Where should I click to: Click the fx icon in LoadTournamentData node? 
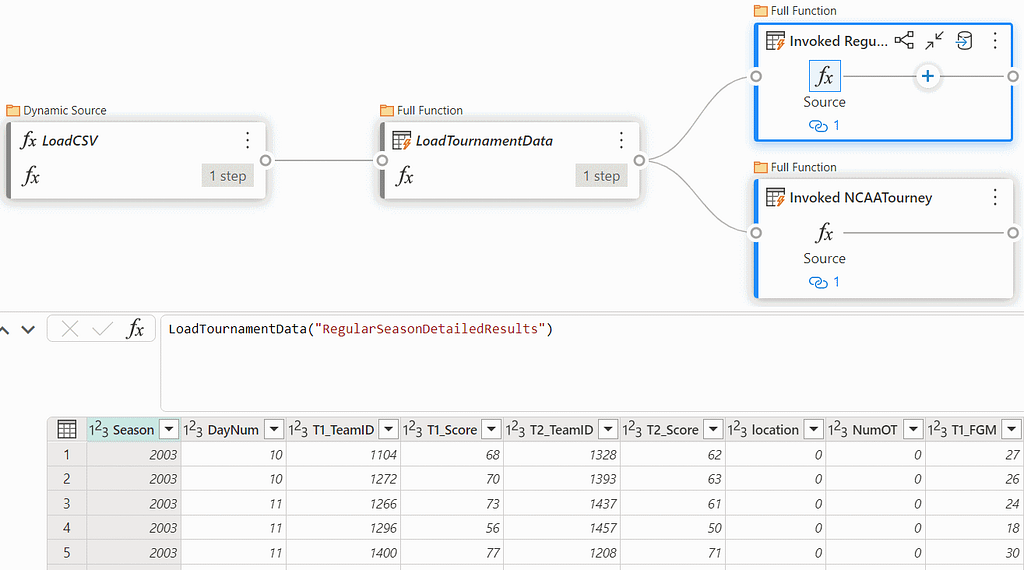click(405, 176)
